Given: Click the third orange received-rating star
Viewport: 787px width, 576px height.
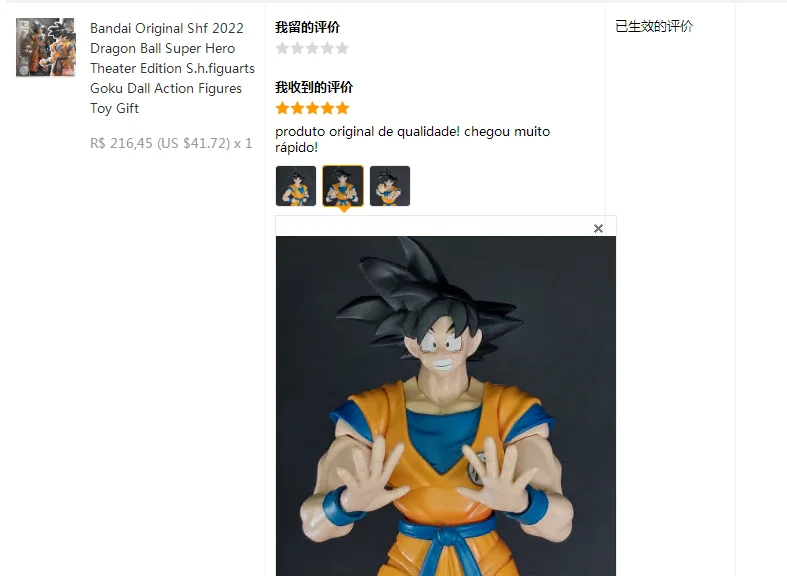Looking at the screenshot, I should [x=312, y=108].
